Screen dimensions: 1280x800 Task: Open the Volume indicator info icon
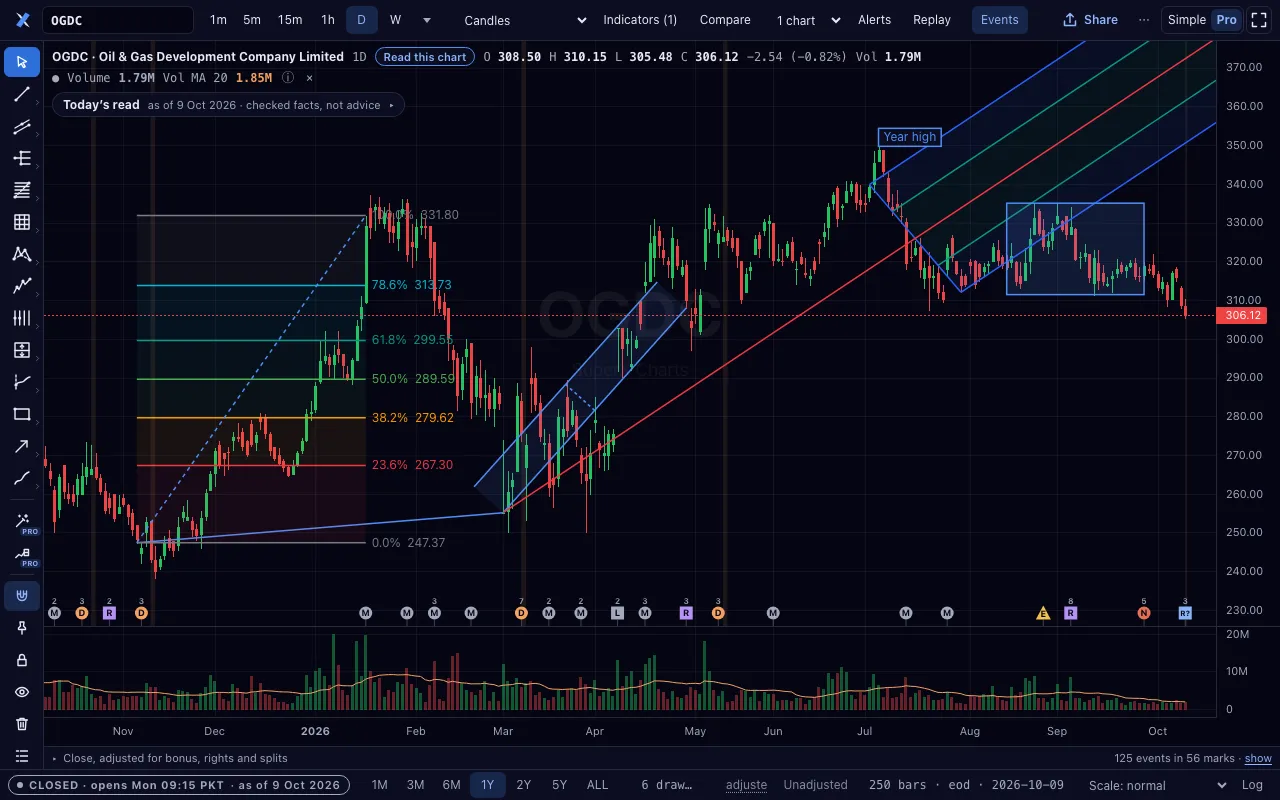point(288,77)
